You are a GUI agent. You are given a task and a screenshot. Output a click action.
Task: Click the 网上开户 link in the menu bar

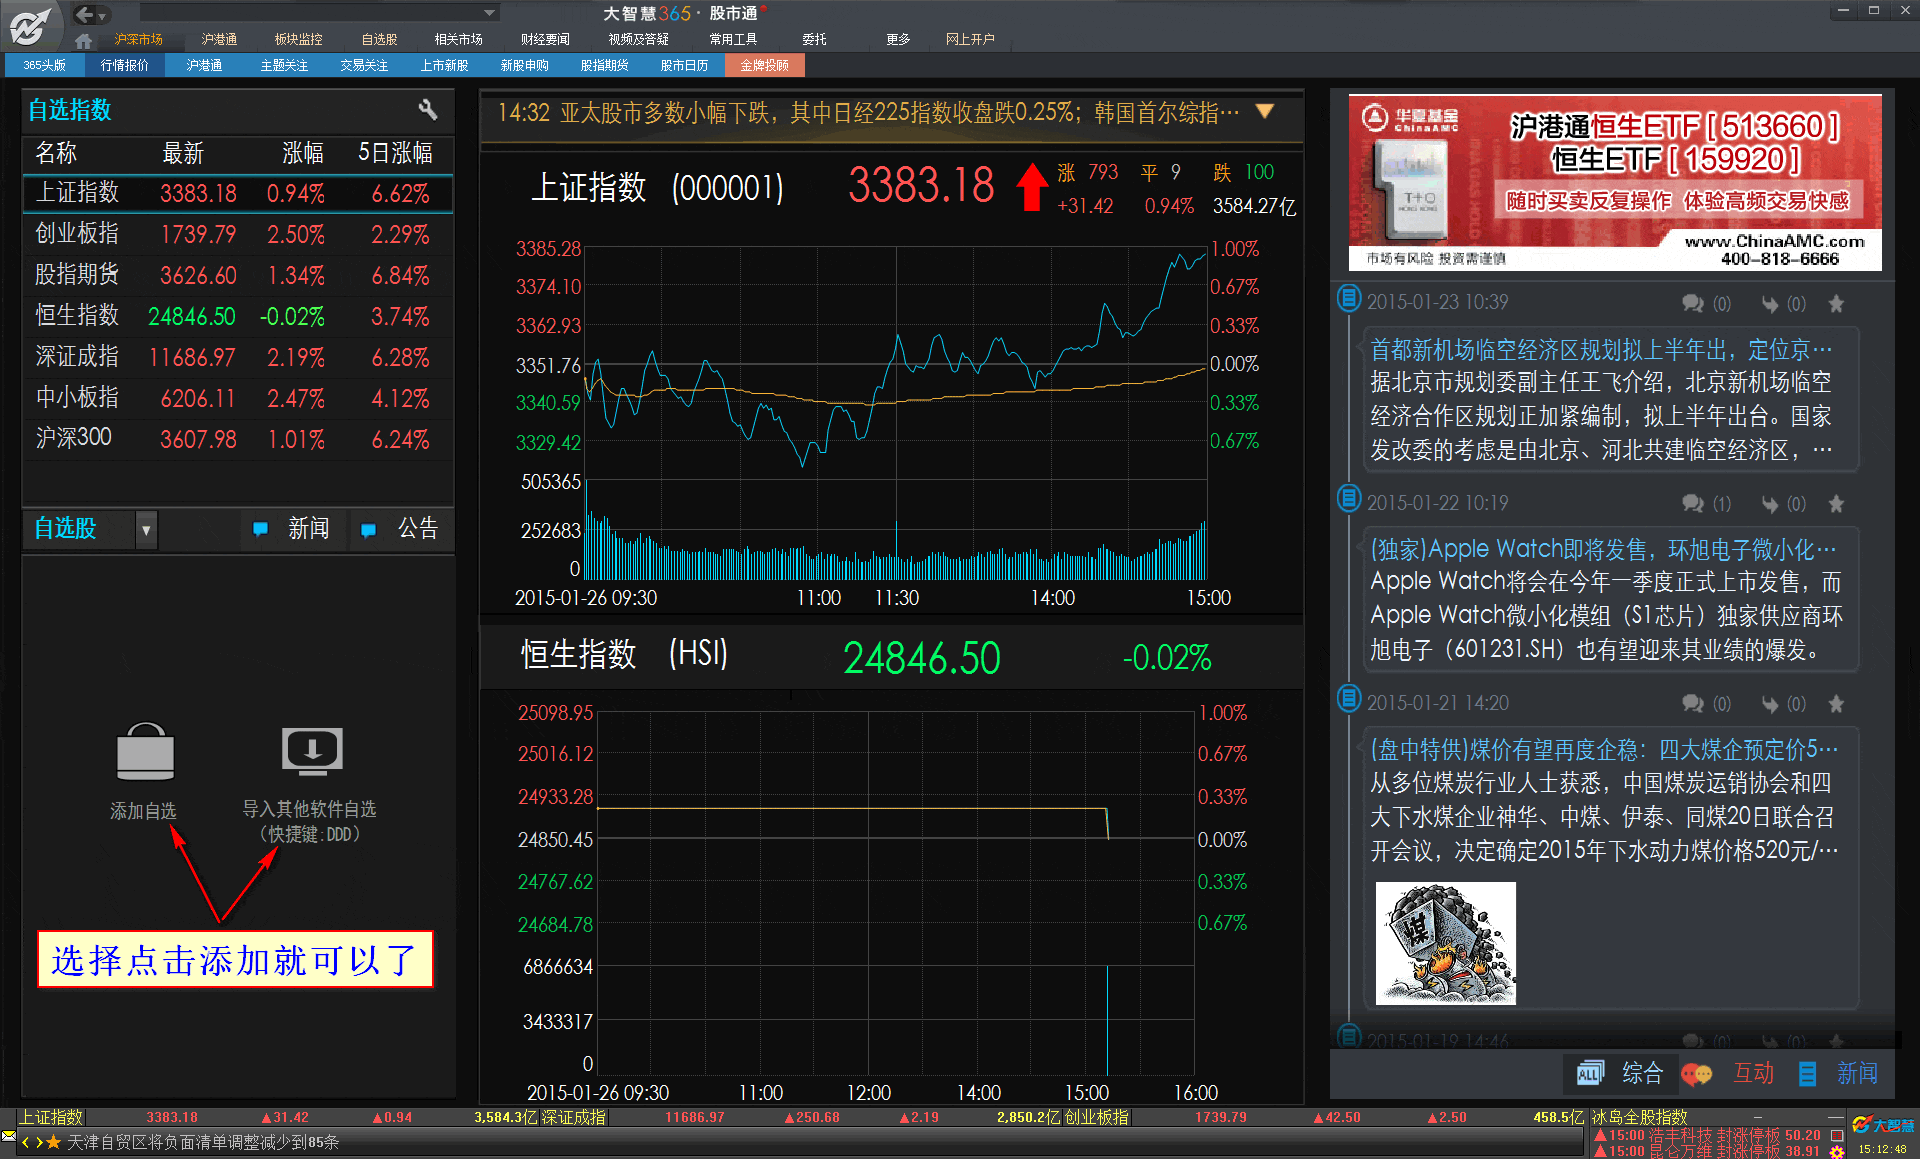[971, 39]
